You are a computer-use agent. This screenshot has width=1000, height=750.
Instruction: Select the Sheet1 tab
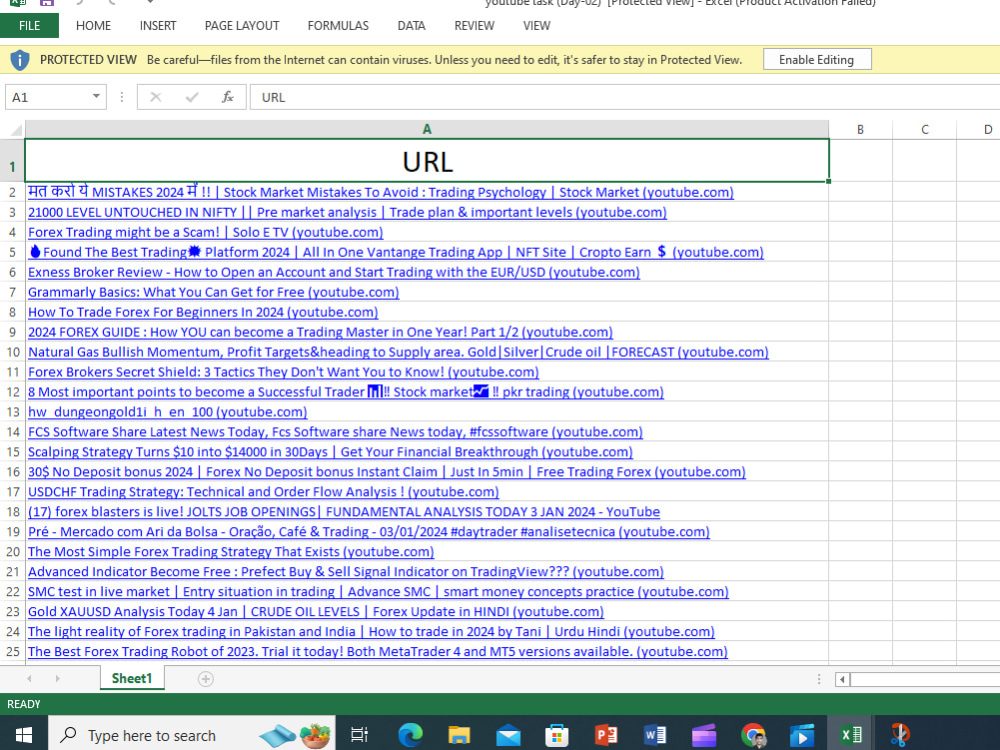coord(131,678)
